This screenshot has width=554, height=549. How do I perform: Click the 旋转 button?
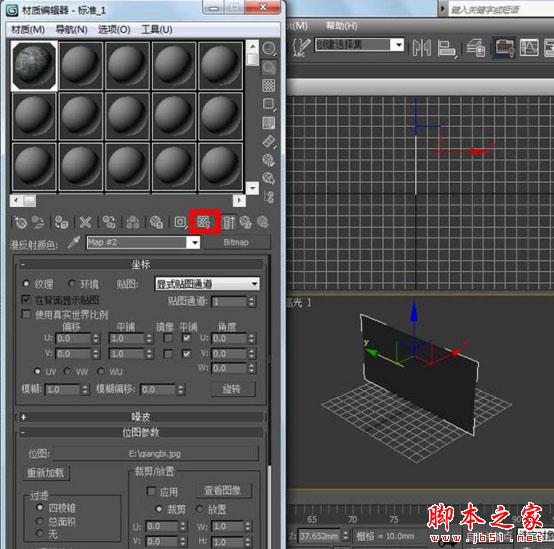(233, 389)
